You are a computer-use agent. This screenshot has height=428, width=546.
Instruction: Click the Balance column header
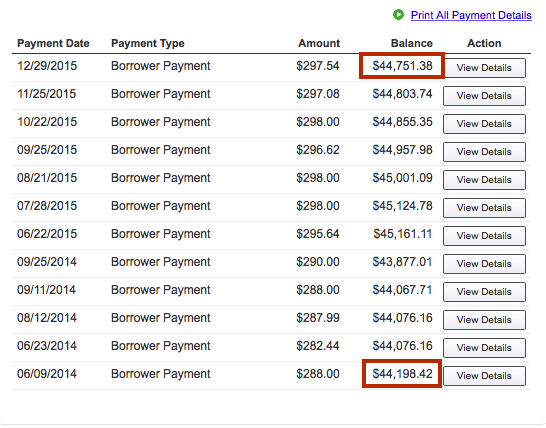coord(412,43)
